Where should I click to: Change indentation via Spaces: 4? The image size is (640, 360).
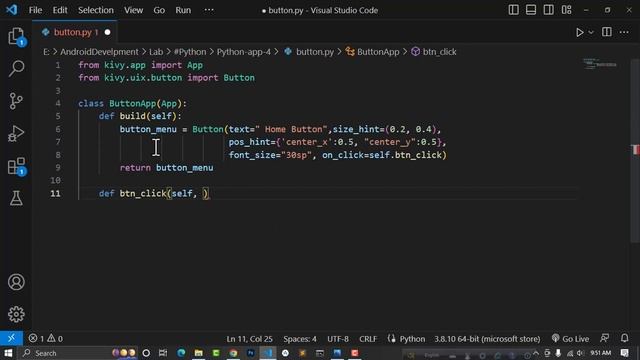[300, 339]
